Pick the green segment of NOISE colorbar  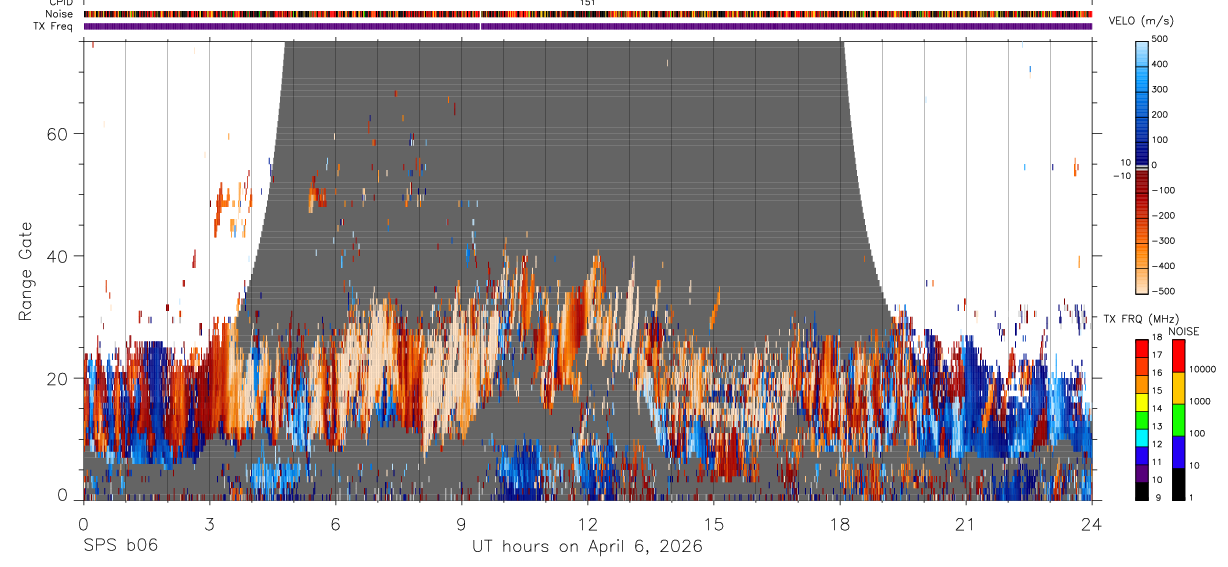tap(1178, 419)
